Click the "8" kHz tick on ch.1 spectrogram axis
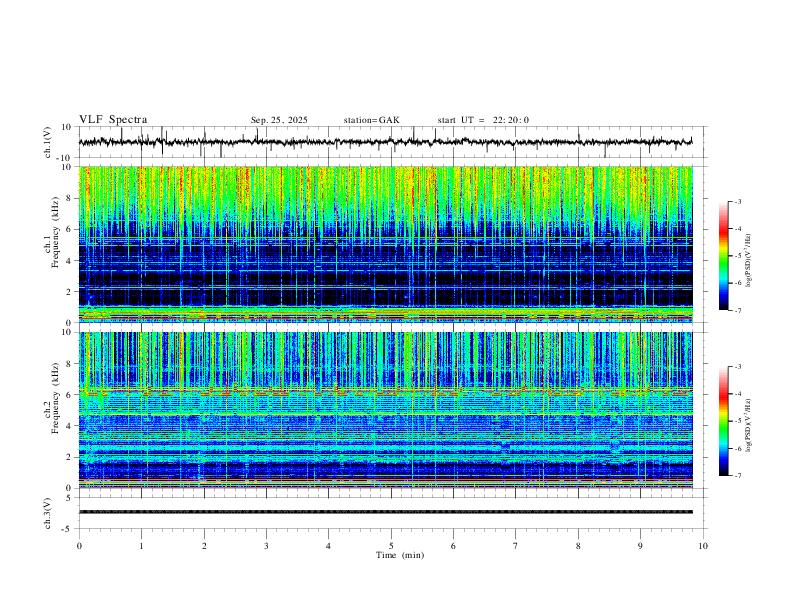Image resolution: width=792 pixels, height=612 pixels. pyautogui.click(x=69, y=198)
